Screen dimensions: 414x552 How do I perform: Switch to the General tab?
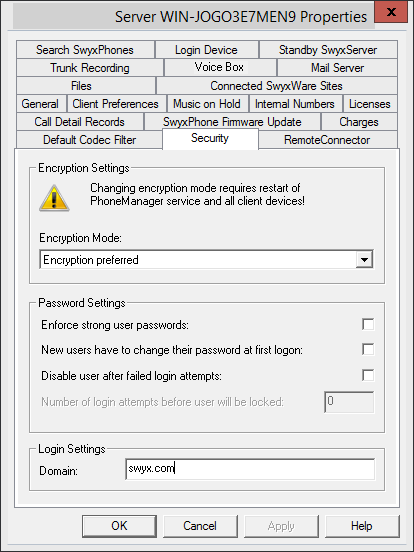pos(41,104)
